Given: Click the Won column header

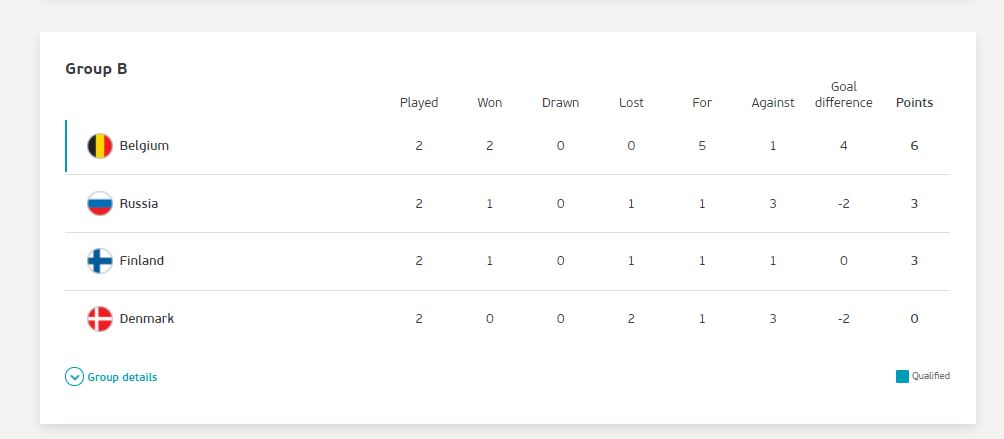Looking at the screenshot, I should tap(490, 102).
